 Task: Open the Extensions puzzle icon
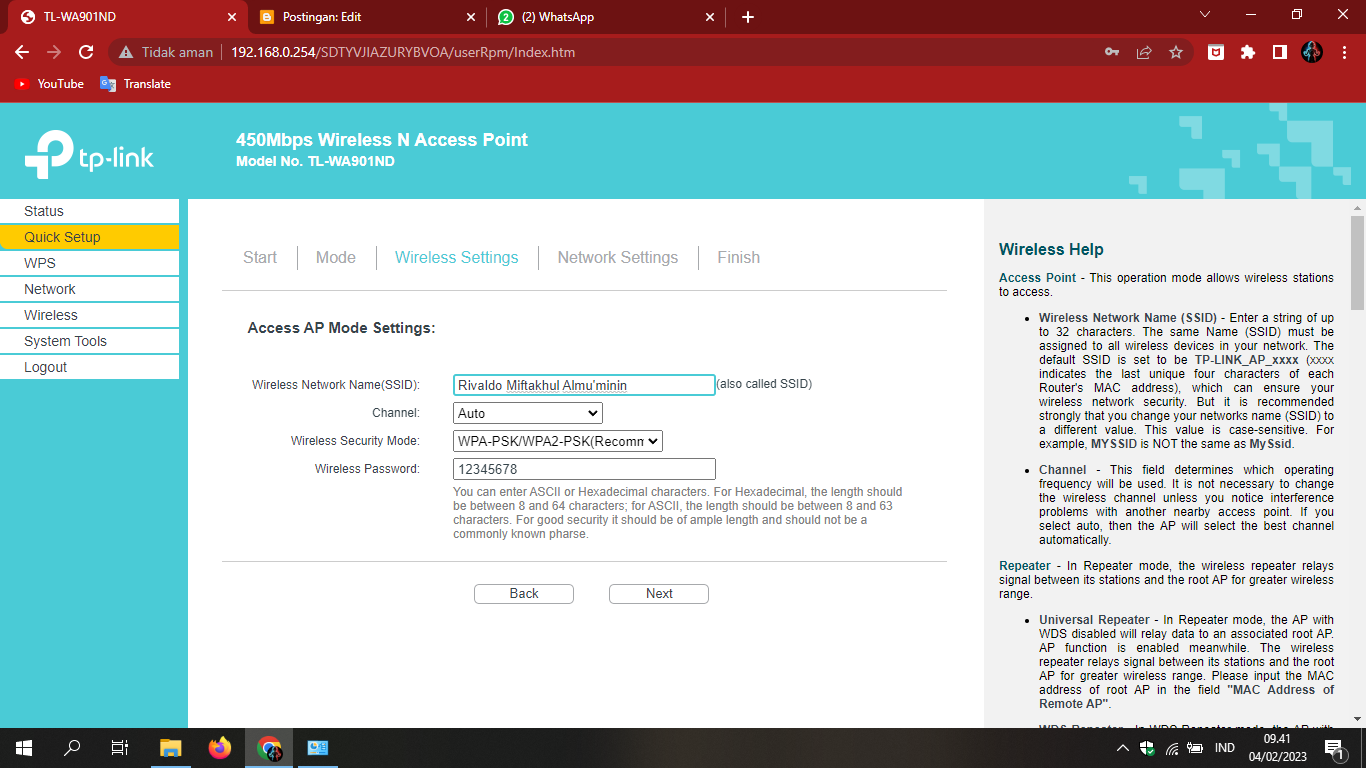(1248, 52)
